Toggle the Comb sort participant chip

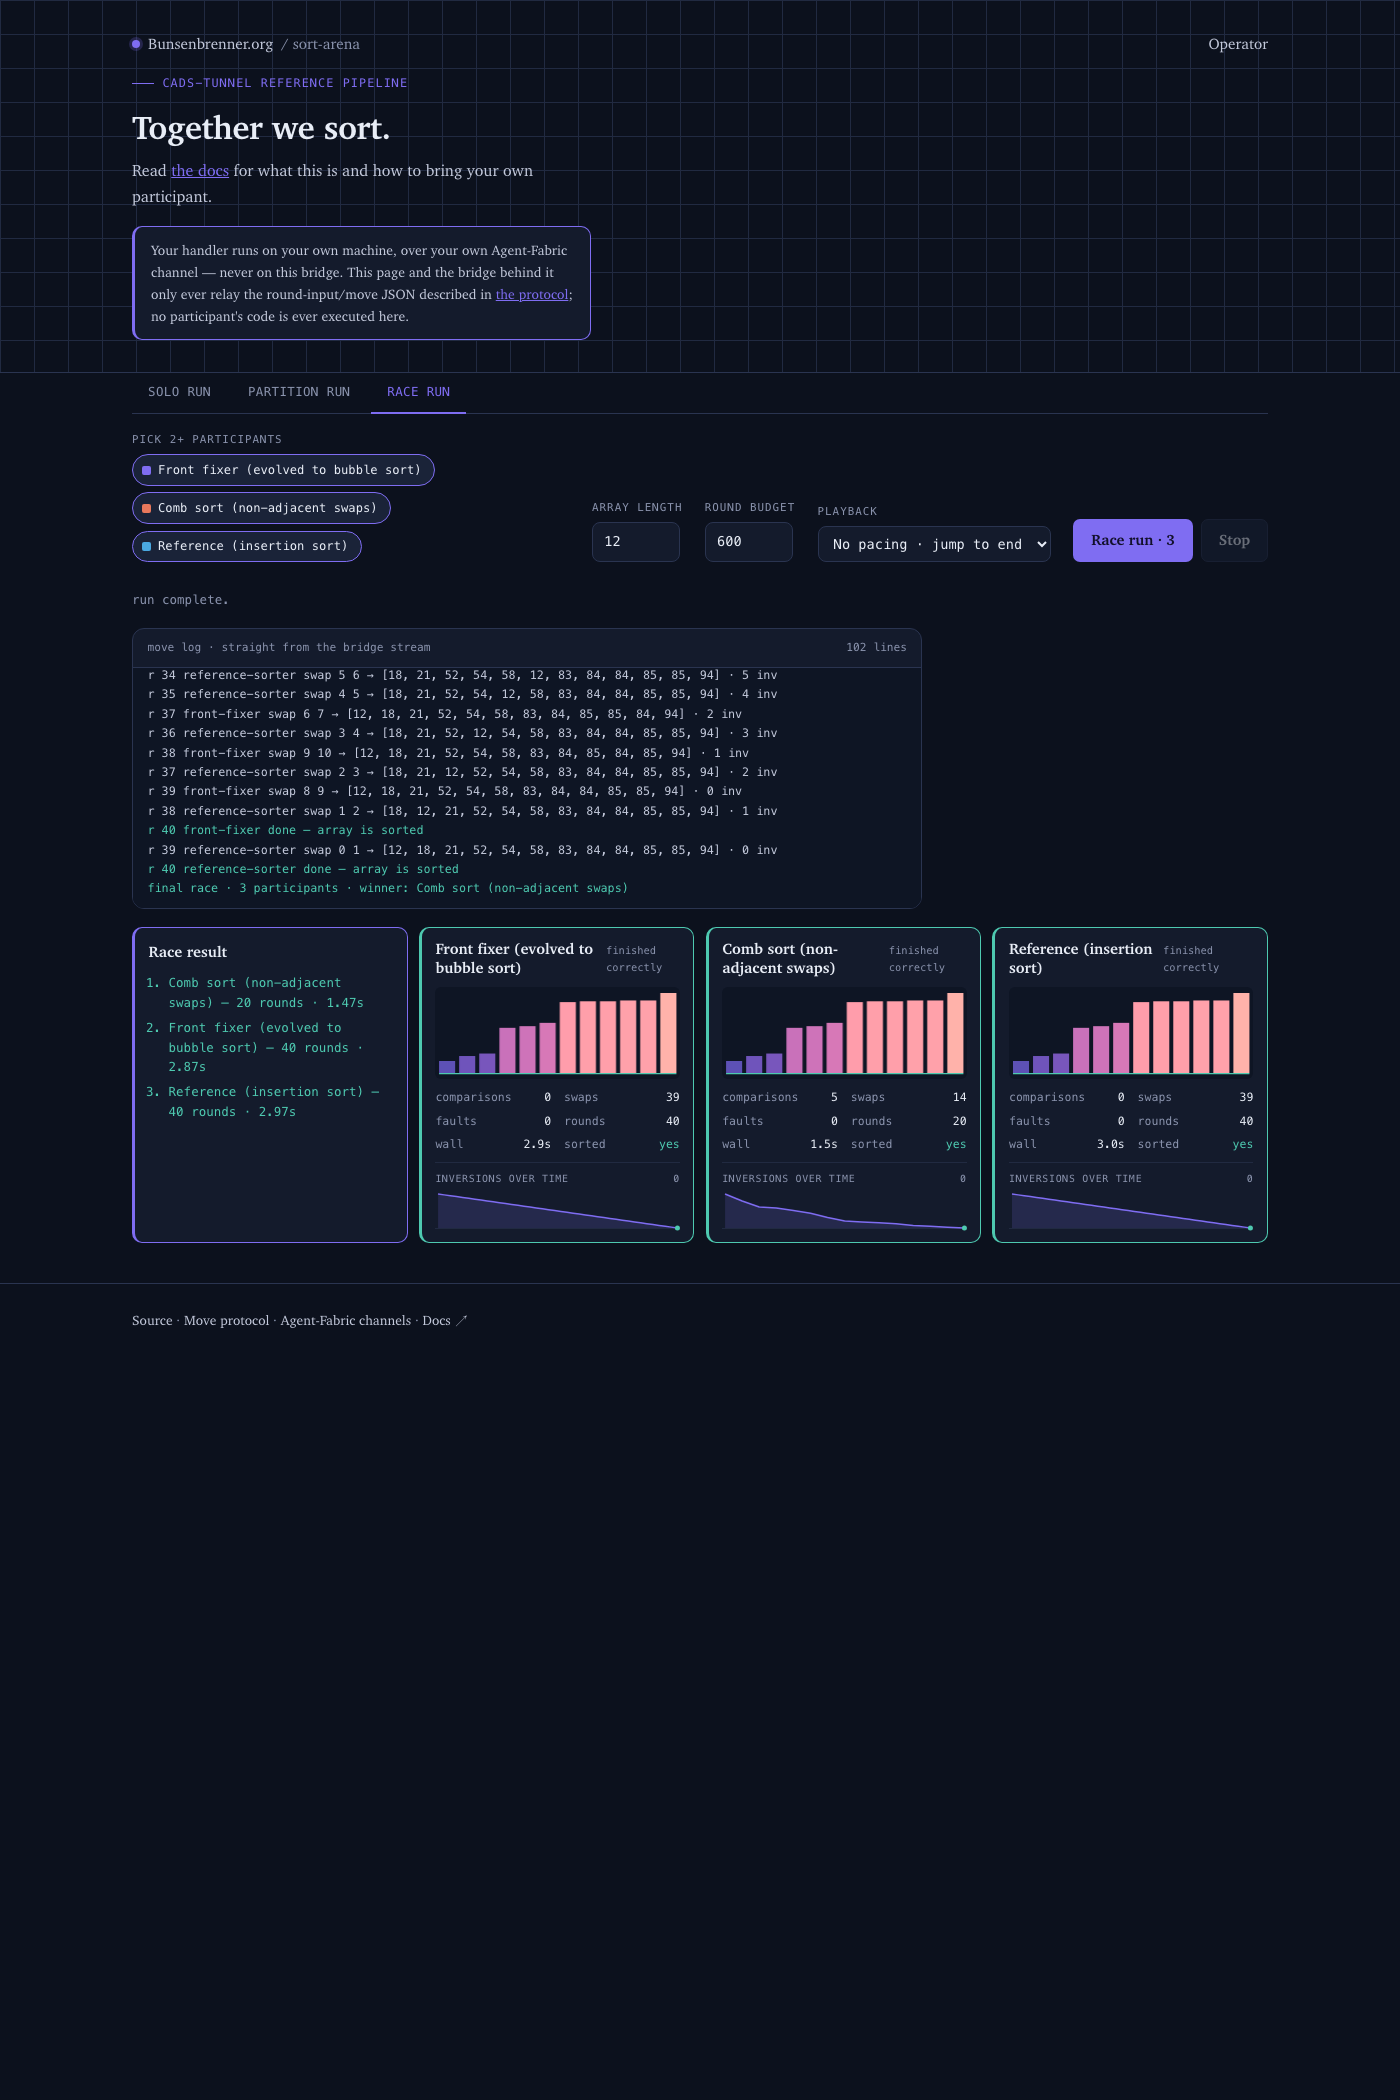[261, 508]
